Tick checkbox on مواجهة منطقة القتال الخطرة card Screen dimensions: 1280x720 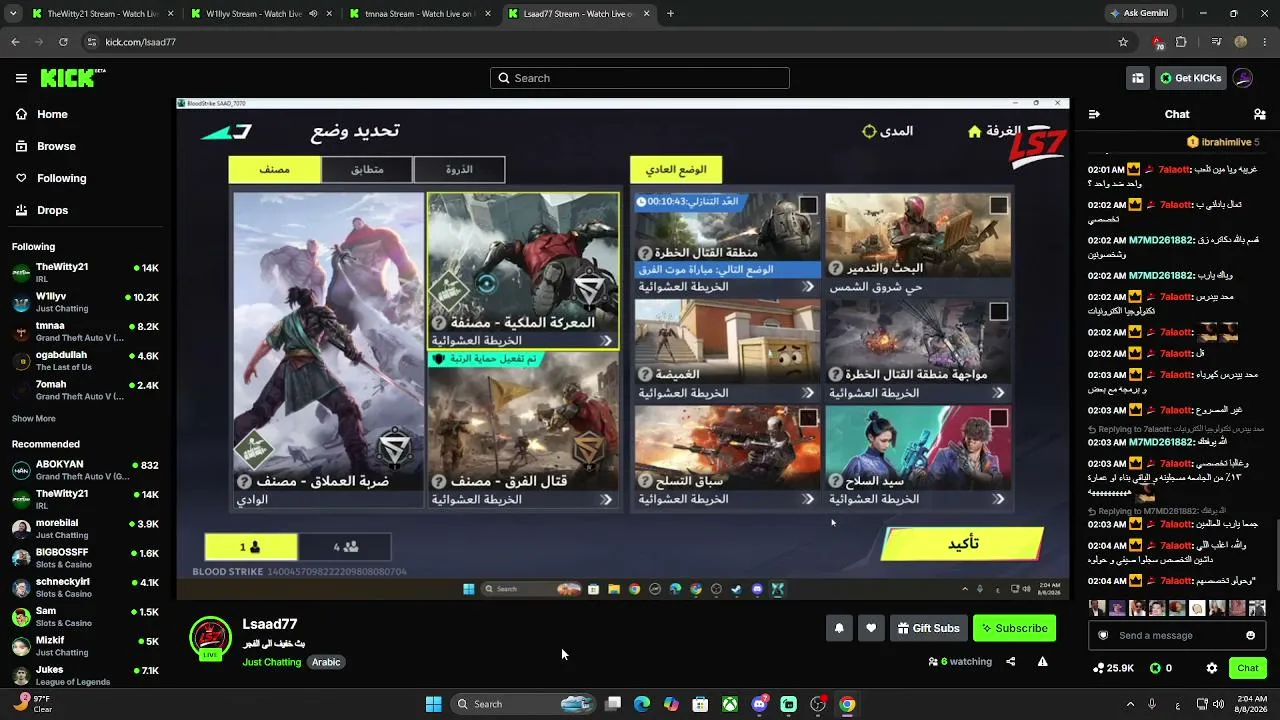[998, 312]
